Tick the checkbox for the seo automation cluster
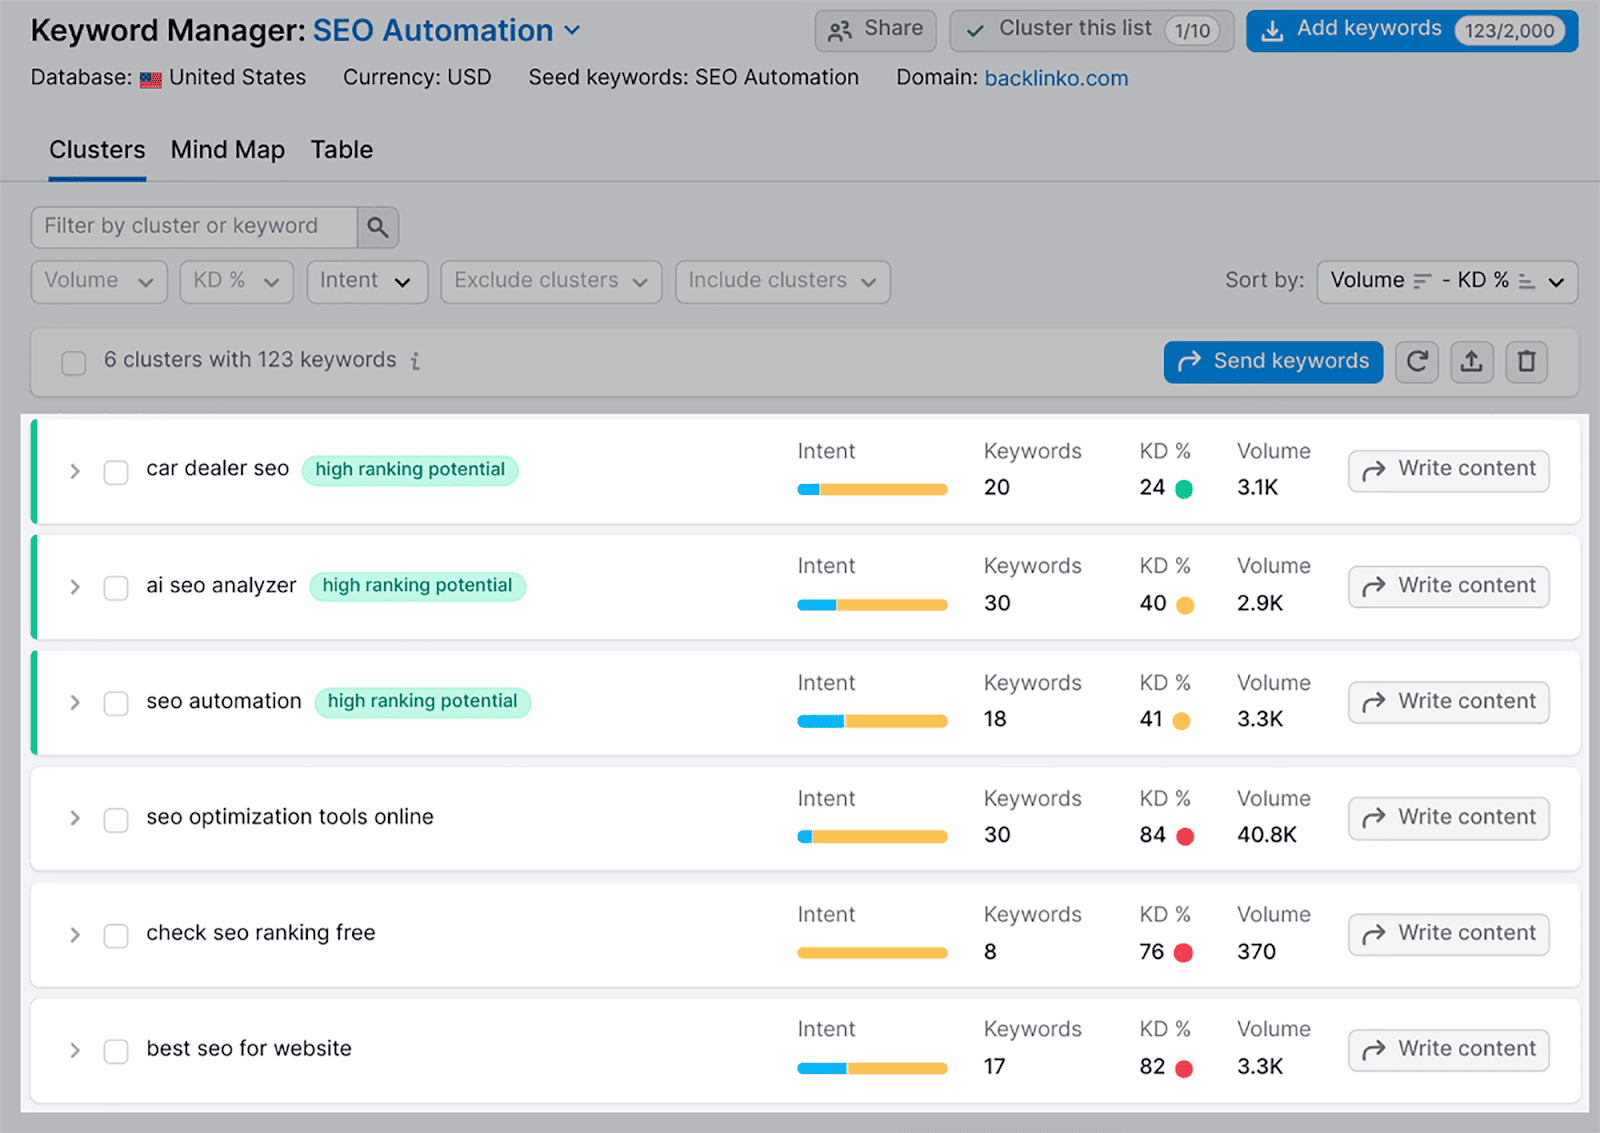Viewport: 1600px width, 1133px height. click(x=115, y=703)
